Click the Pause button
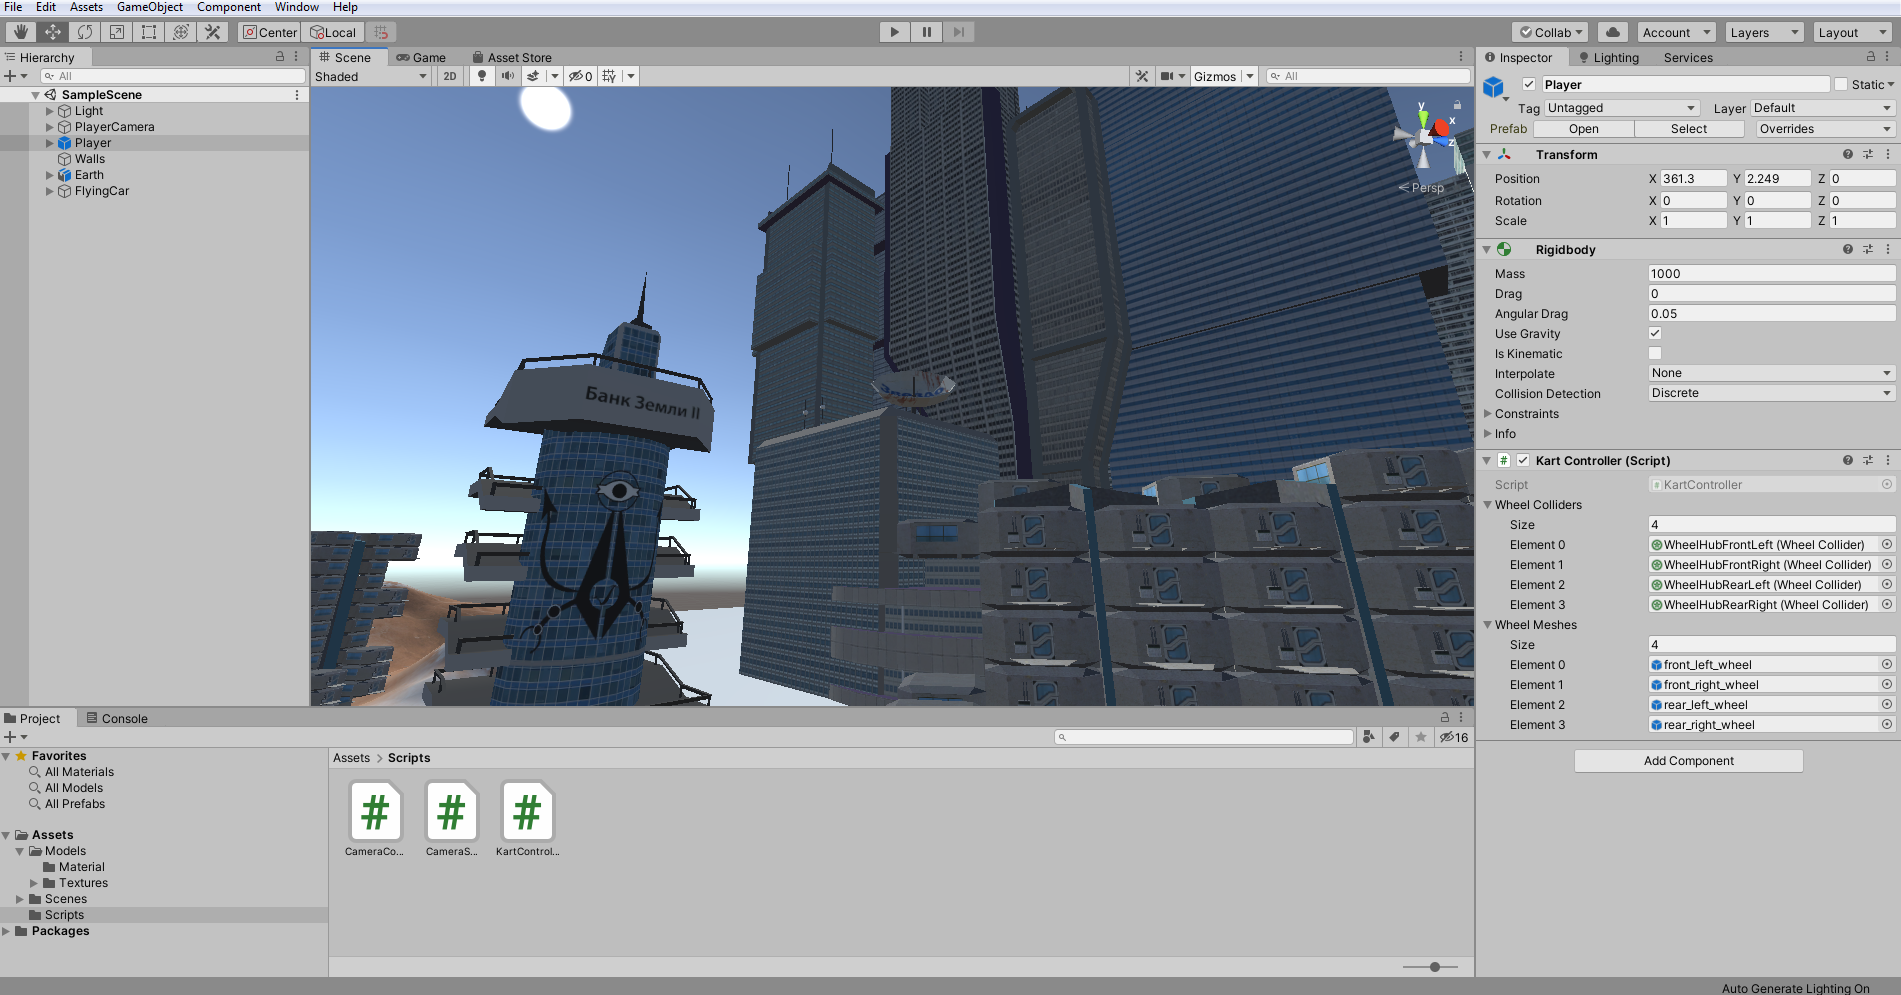 (927, 32)
